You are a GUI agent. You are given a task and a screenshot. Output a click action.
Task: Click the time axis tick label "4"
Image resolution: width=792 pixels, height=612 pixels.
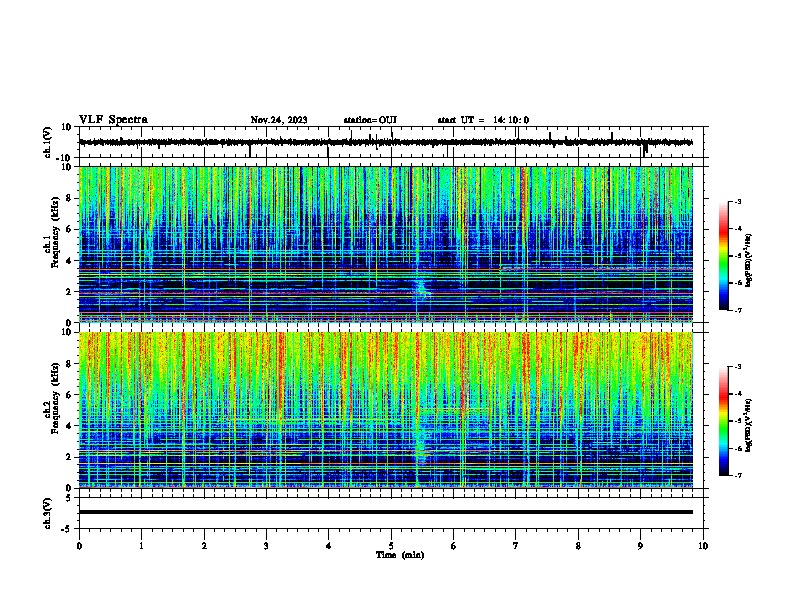click(x=329, y=546)
